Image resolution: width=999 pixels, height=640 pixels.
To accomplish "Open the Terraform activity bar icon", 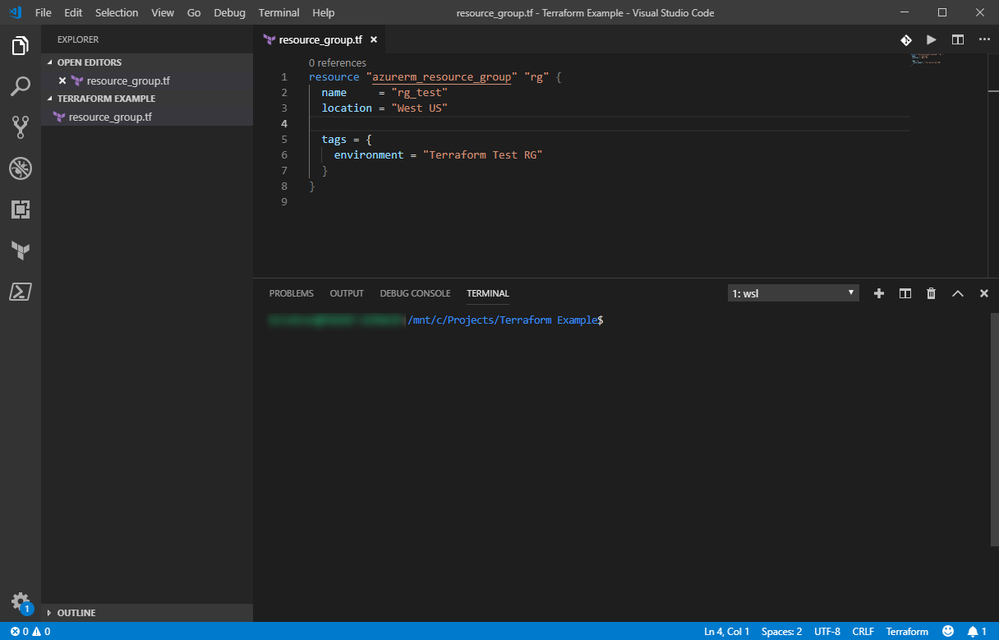I will 20,250.
